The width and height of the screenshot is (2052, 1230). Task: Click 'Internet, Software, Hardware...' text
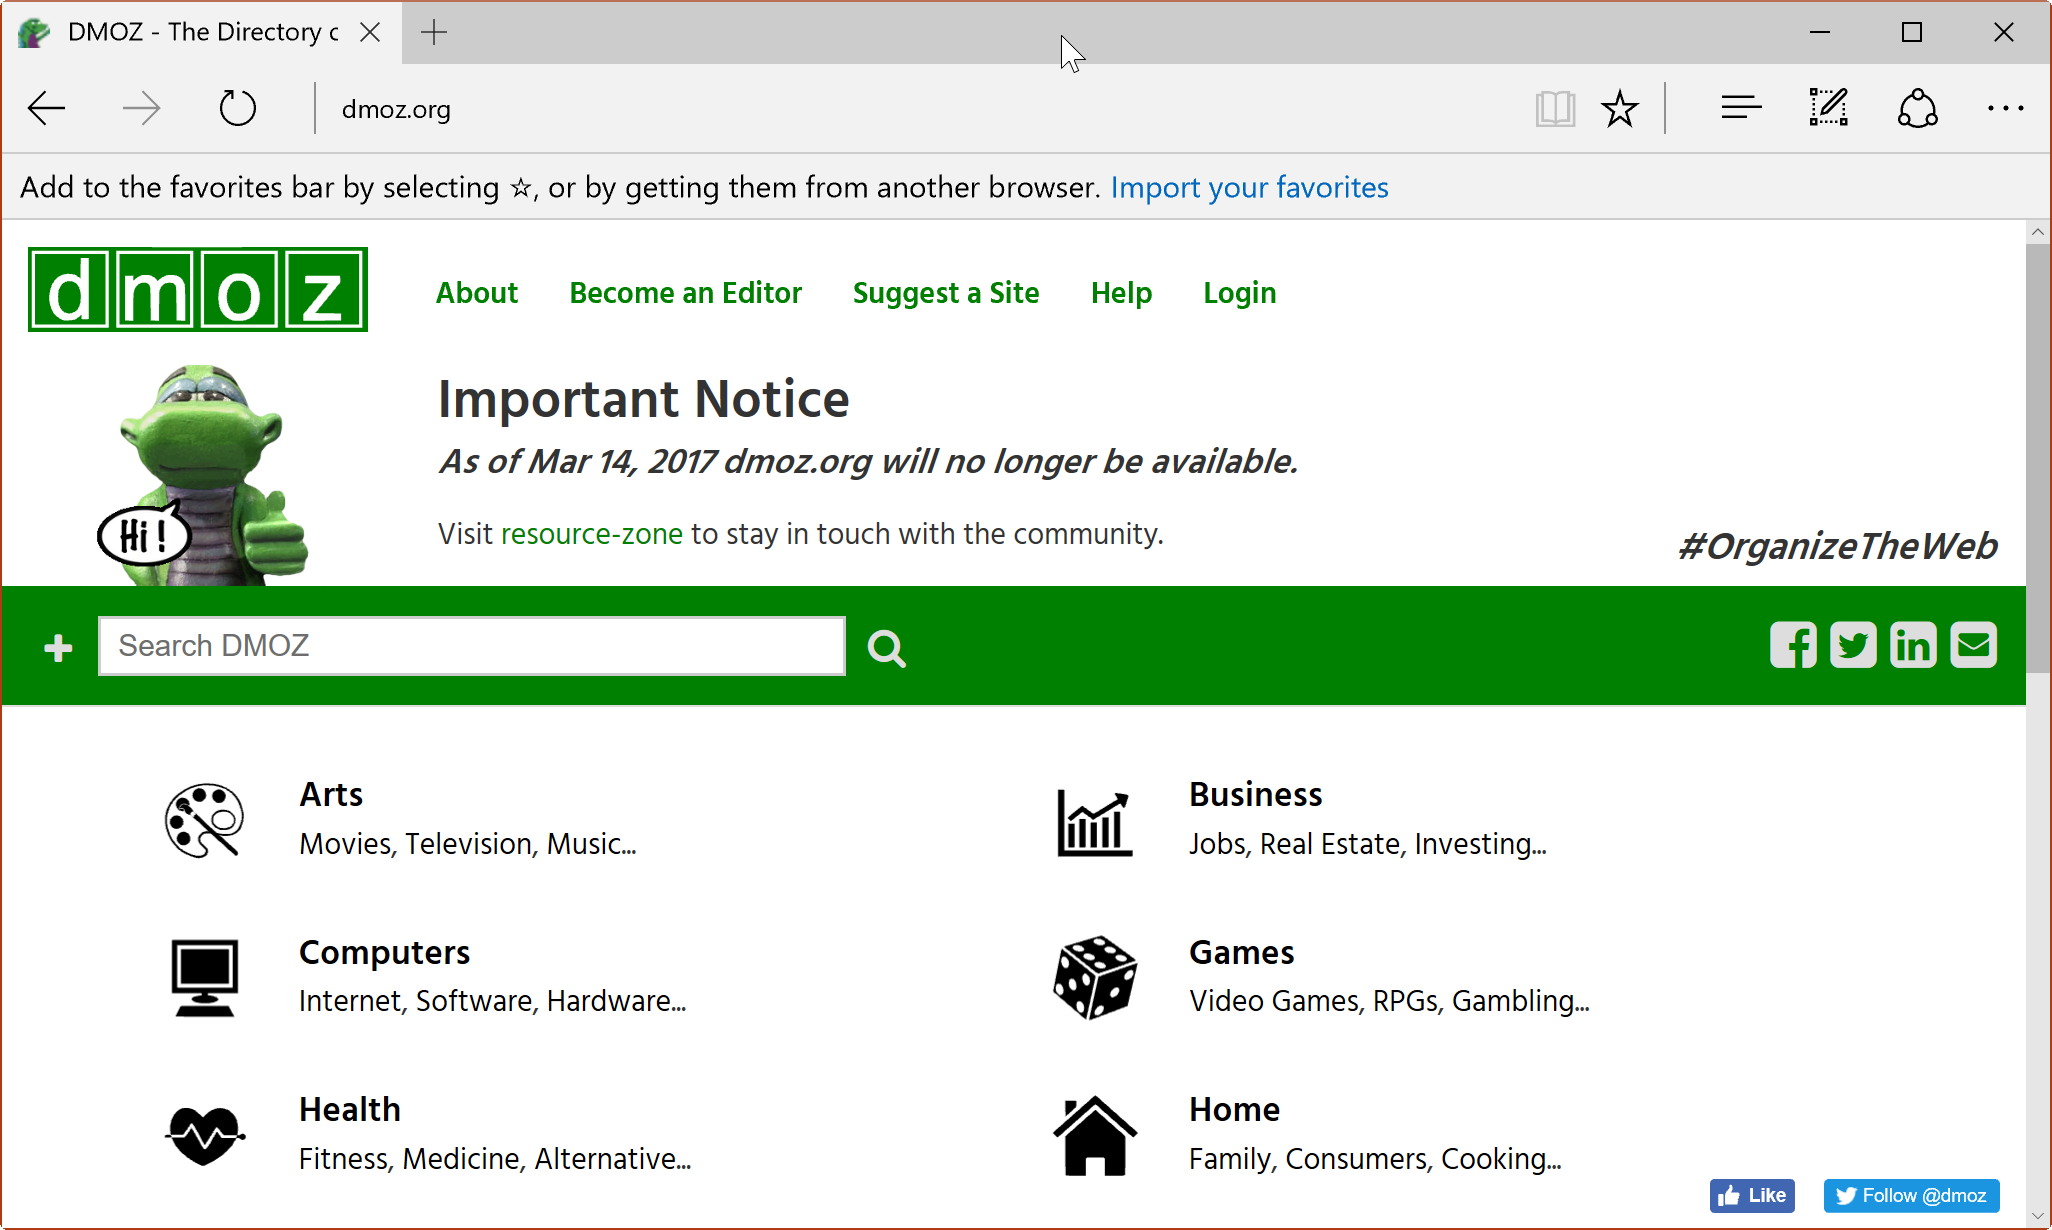pos(493,1002)
